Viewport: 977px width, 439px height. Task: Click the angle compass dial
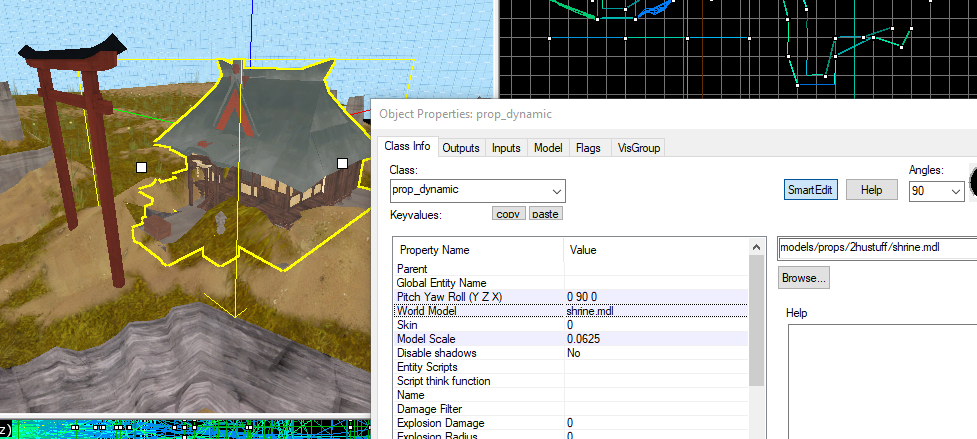973,182
